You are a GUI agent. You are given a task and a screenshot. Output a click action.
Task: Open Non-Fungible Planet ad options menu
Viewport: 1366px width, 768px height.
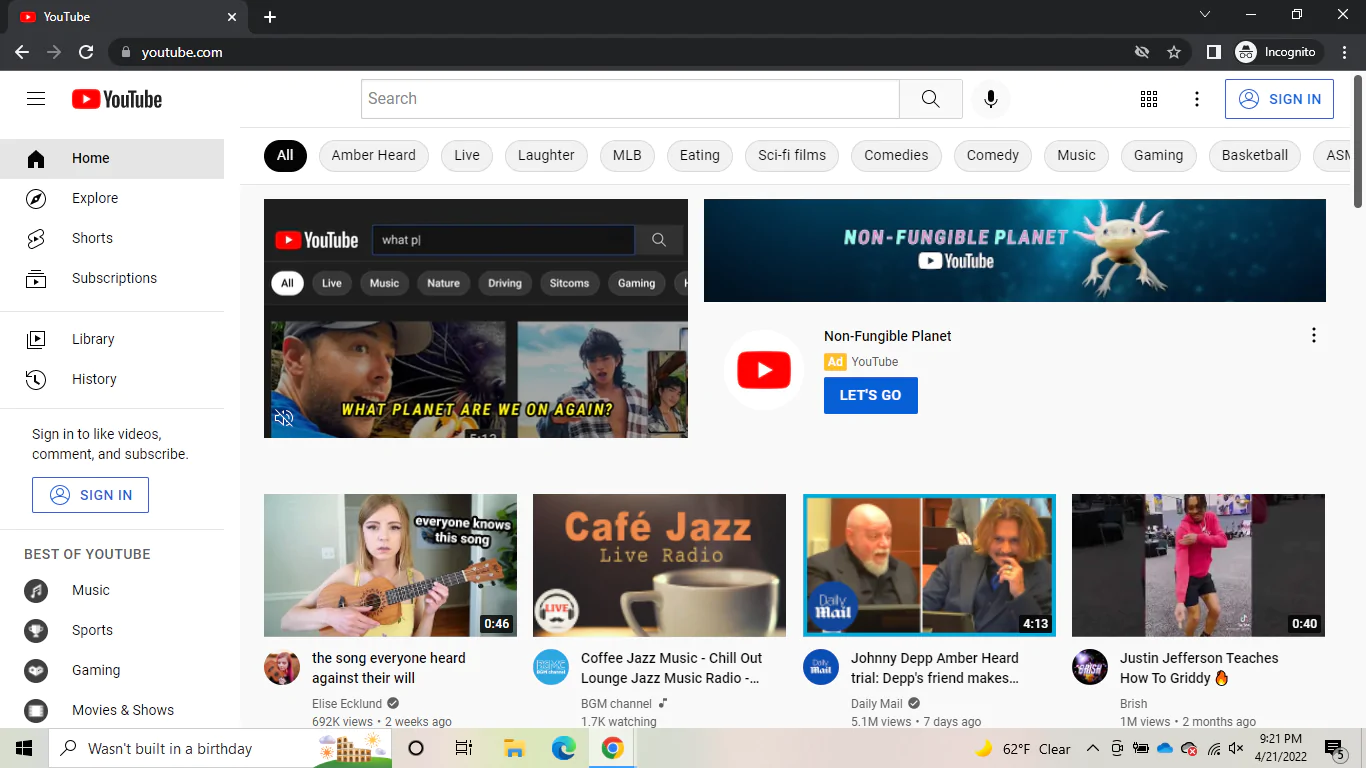[1313, 336]
